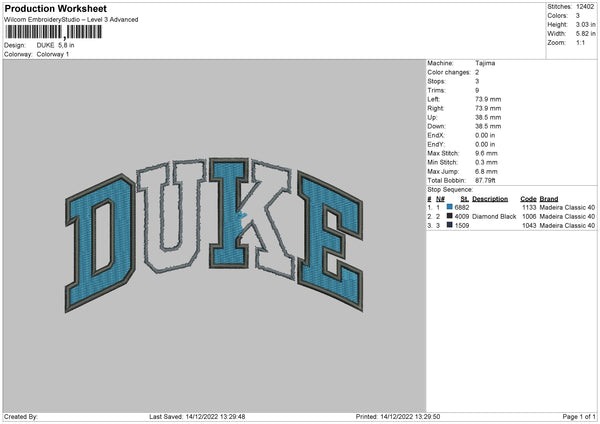Click the Max Stitch value 9.6 mm

(x=486, y=153)
